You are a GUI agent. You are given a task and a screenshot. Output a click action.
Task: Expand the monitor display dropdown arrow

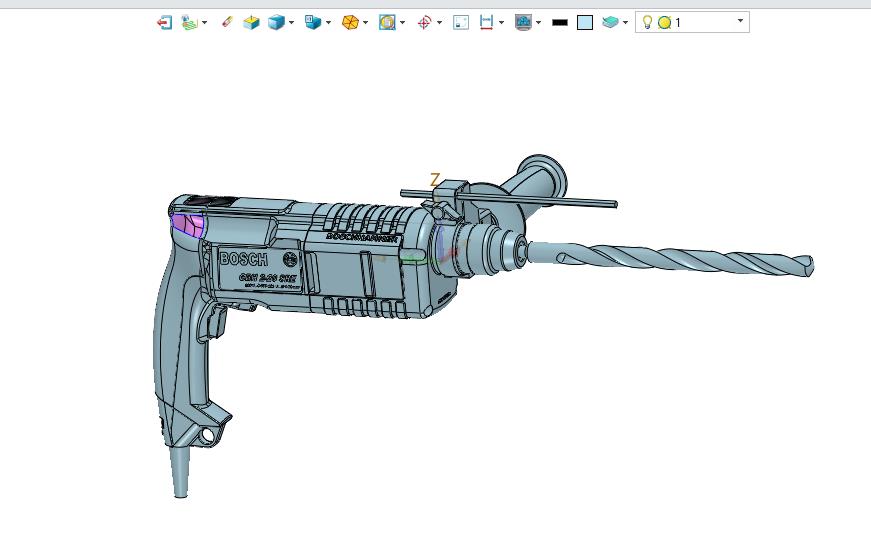(x=538, y=22)
